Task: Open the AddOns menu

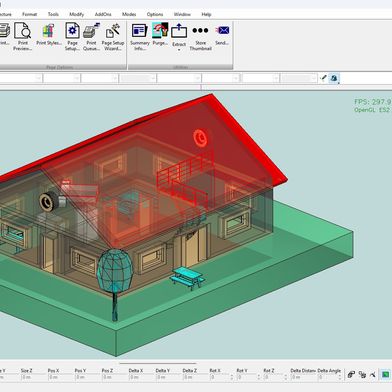Action: click(103, 14)
